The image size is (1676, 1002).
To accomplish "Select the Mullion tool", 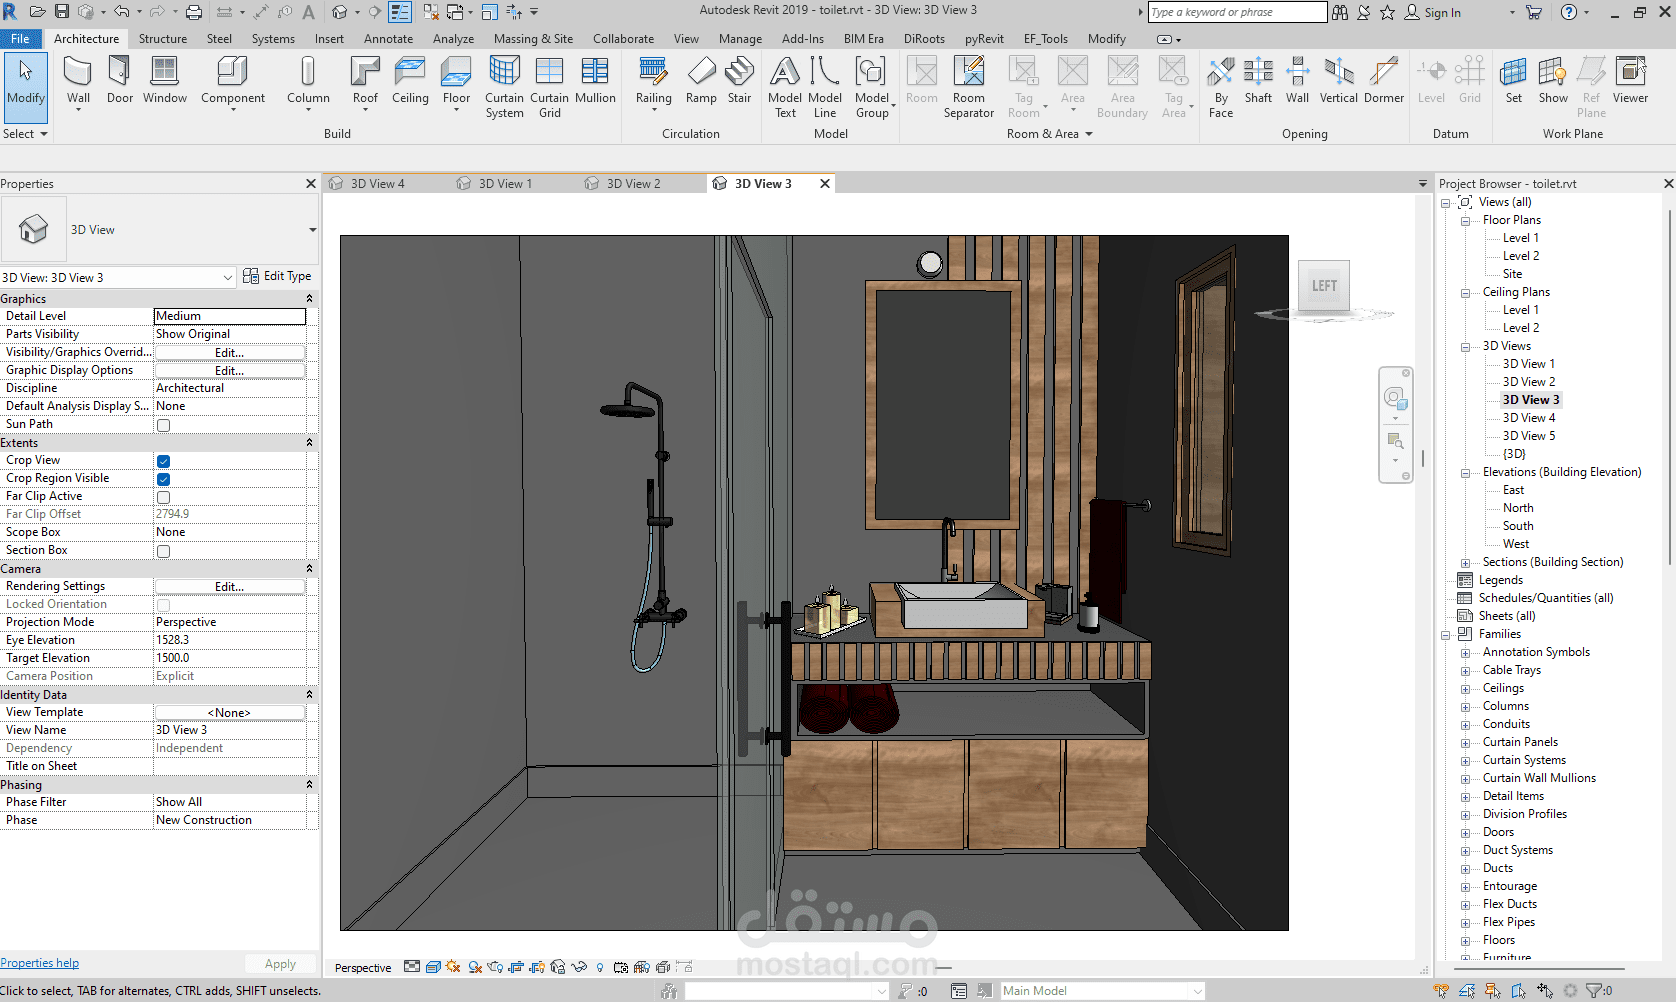I will click(595, 80).
